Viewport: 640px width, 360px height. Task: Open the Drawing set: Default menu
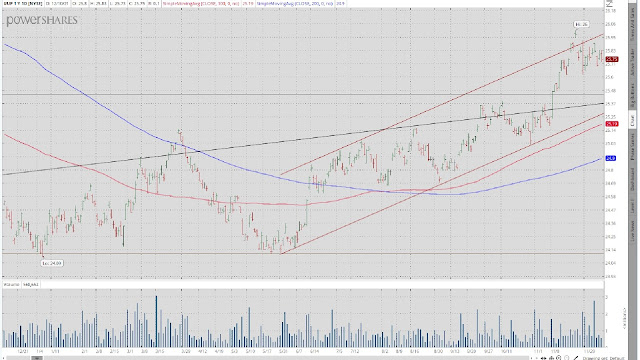604,358
